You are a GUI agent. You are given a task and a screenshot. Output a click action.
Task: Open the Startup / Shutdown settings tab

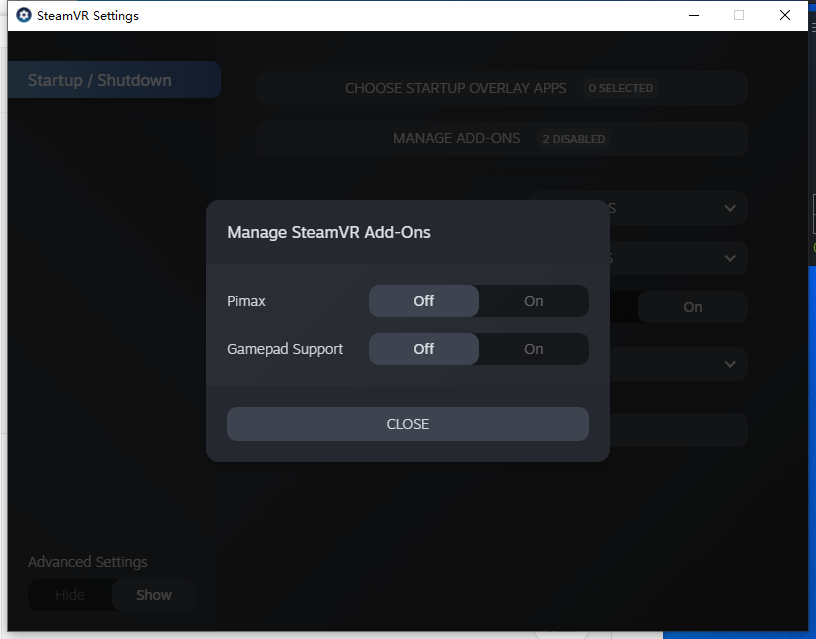(114, 80)
